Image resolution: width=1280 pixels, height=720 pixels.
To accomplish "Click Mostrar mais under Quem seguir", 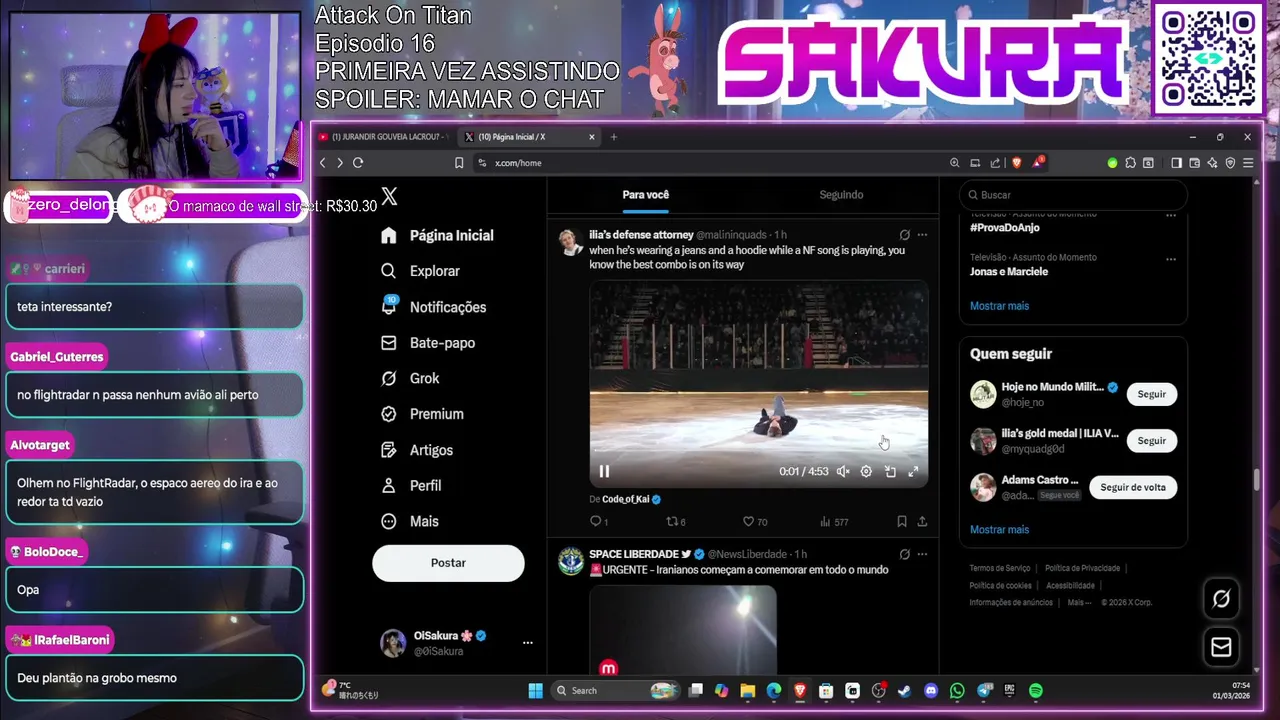I will pos(999,530).
